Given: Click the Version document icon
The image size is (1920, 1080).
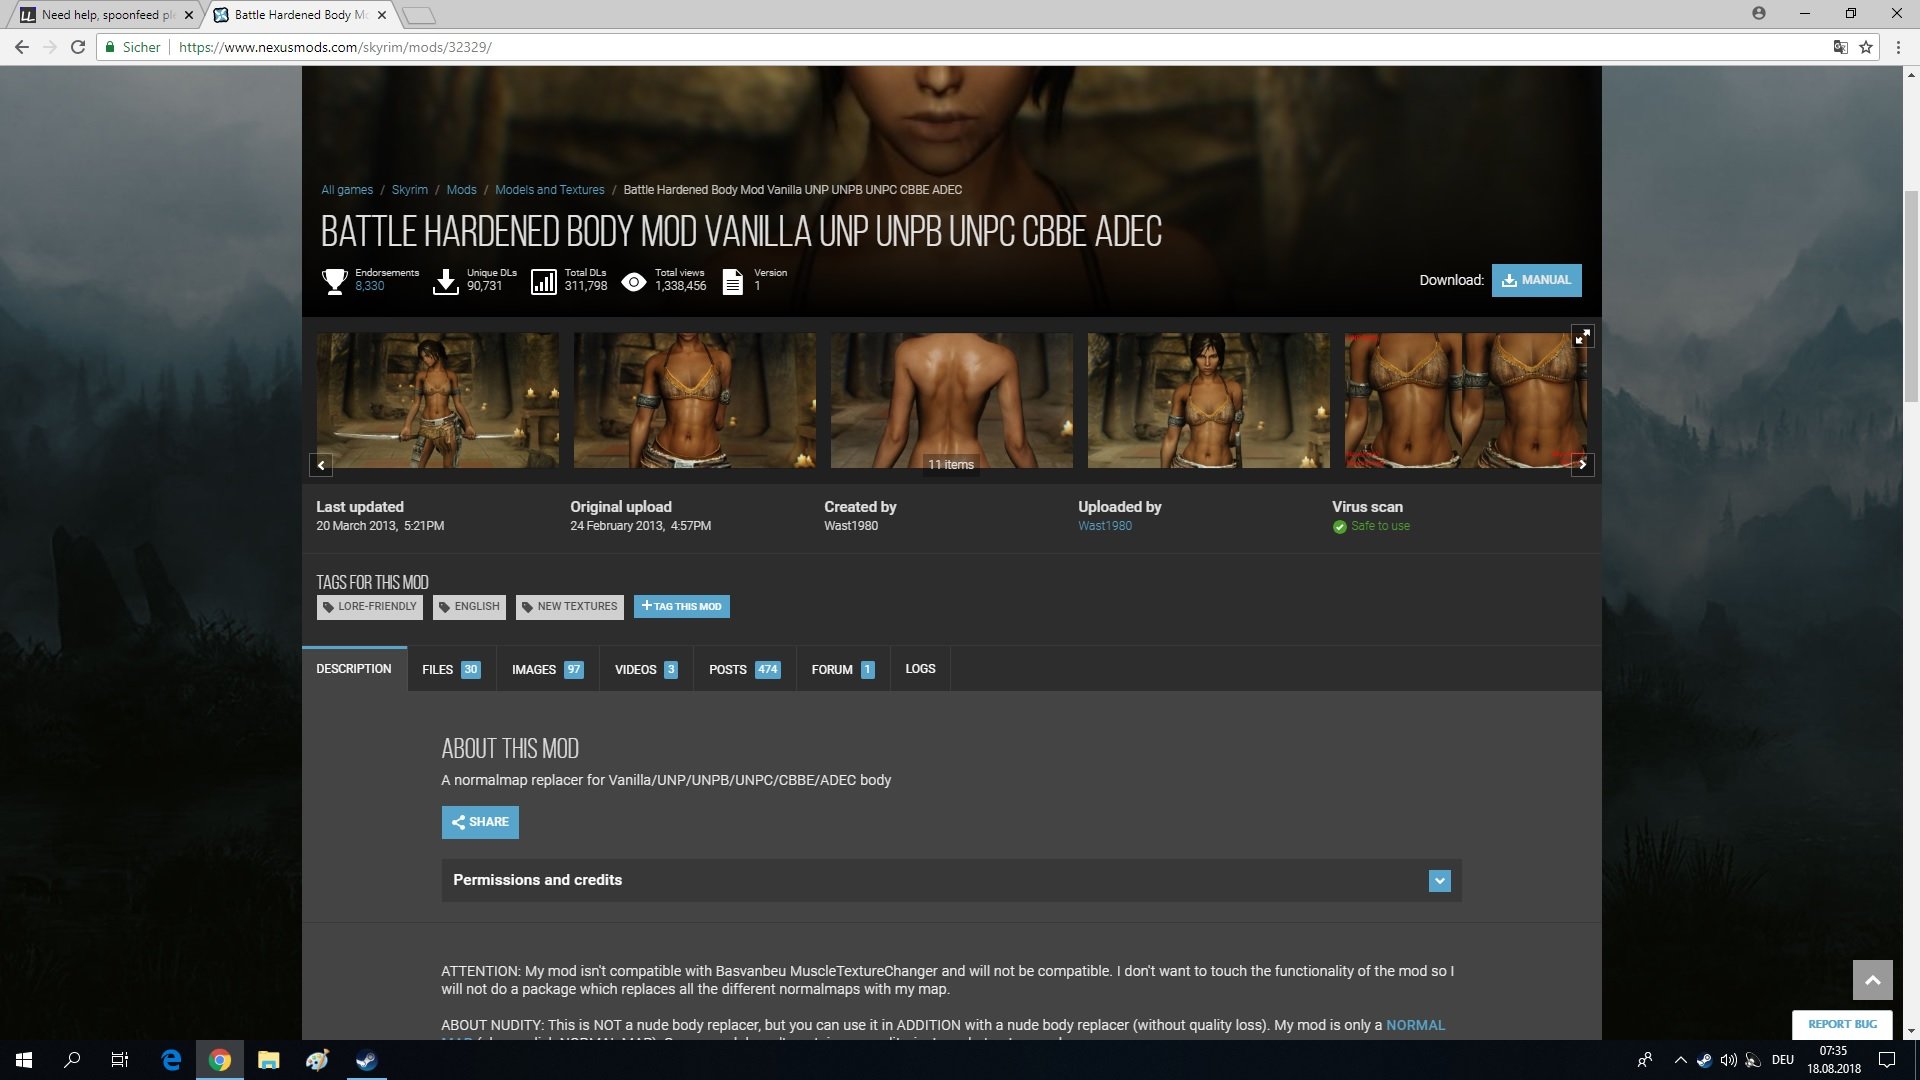Looking at the screenshot, I should pyautogui.click(x=733, y=281).
